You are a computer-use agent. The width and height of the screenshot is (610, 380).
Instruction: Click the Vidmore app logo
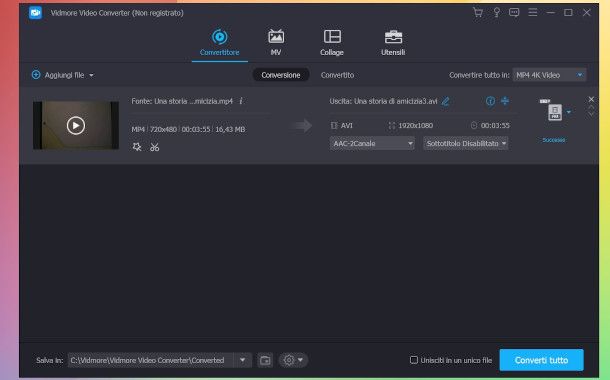pos(35,13)
